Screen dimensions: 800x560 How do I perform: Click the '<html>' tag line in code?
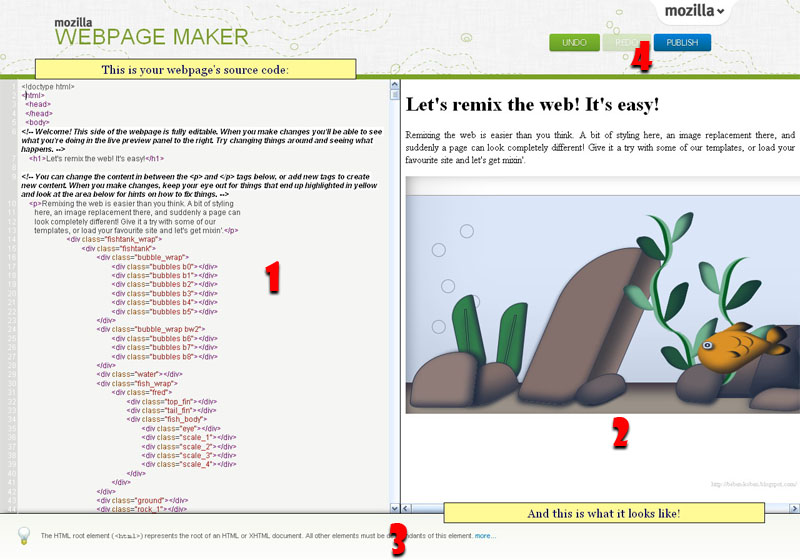(33, 95)
